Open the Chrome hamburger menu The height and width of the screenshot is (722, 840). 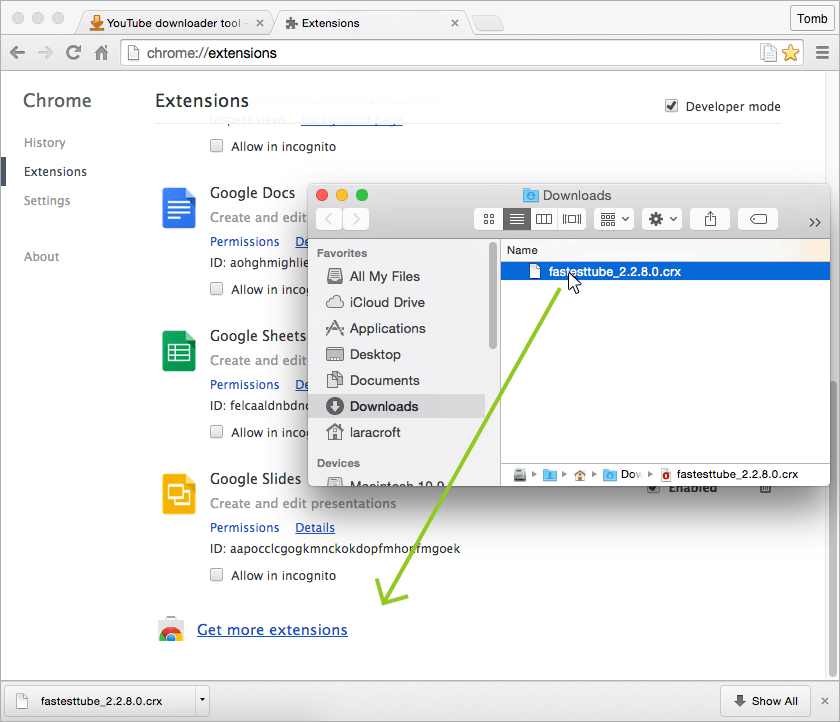[x=822, y=52]
